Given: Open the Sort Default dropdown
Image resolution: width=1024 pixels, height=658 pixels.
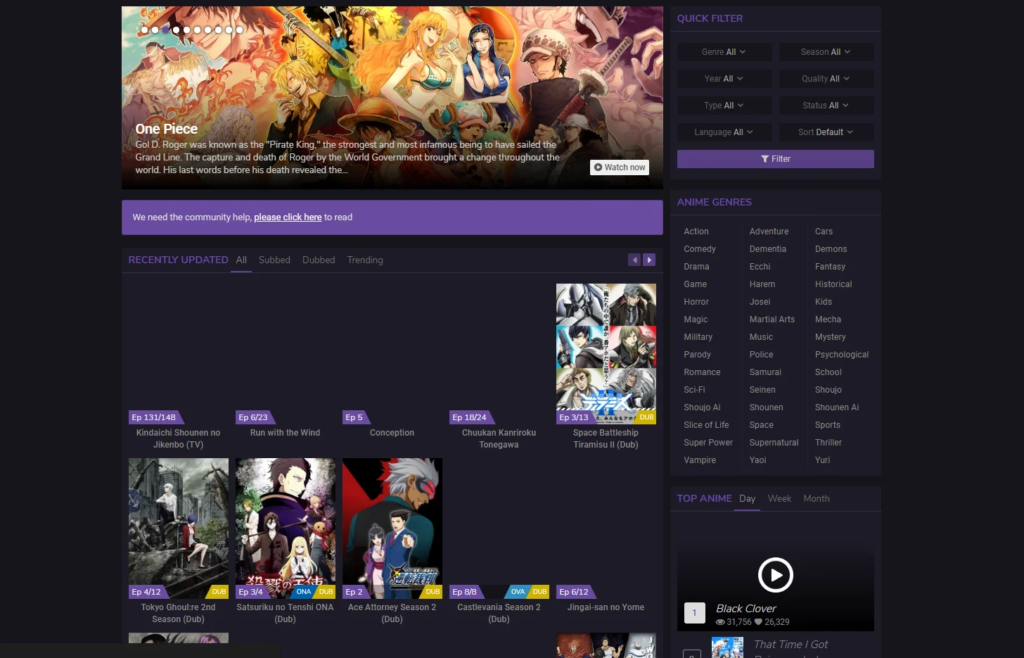Looking at the screenshot, I should (826, 131).
